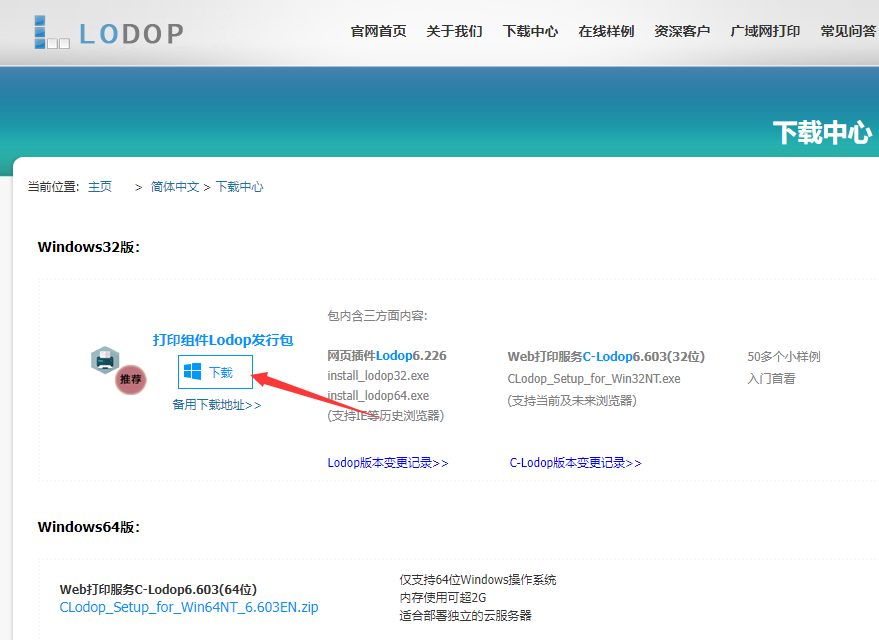Open the 资深客户 navigation item

(x=682, y=31)
